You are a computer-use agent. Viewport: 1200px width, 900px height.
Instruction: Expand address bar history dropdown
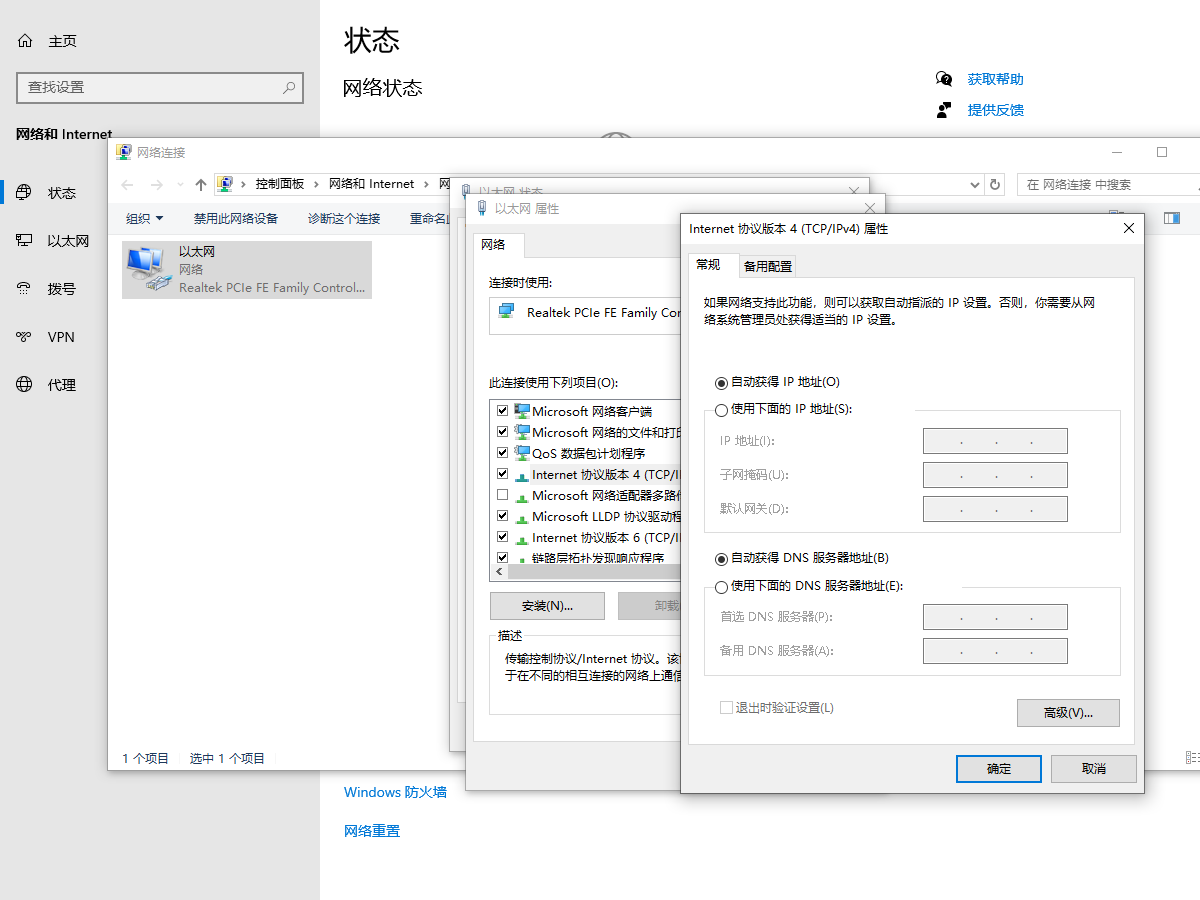(976, 185)
